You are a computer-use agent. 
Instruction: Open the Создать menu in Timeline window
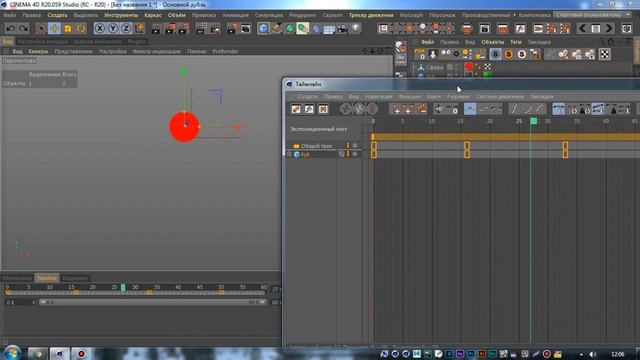point(307,97)
